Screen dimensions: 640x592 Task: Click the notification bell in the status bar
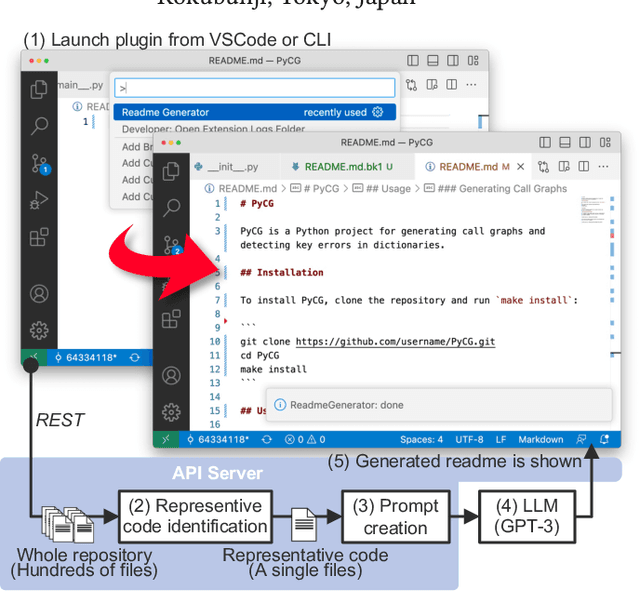coord(605,438)
